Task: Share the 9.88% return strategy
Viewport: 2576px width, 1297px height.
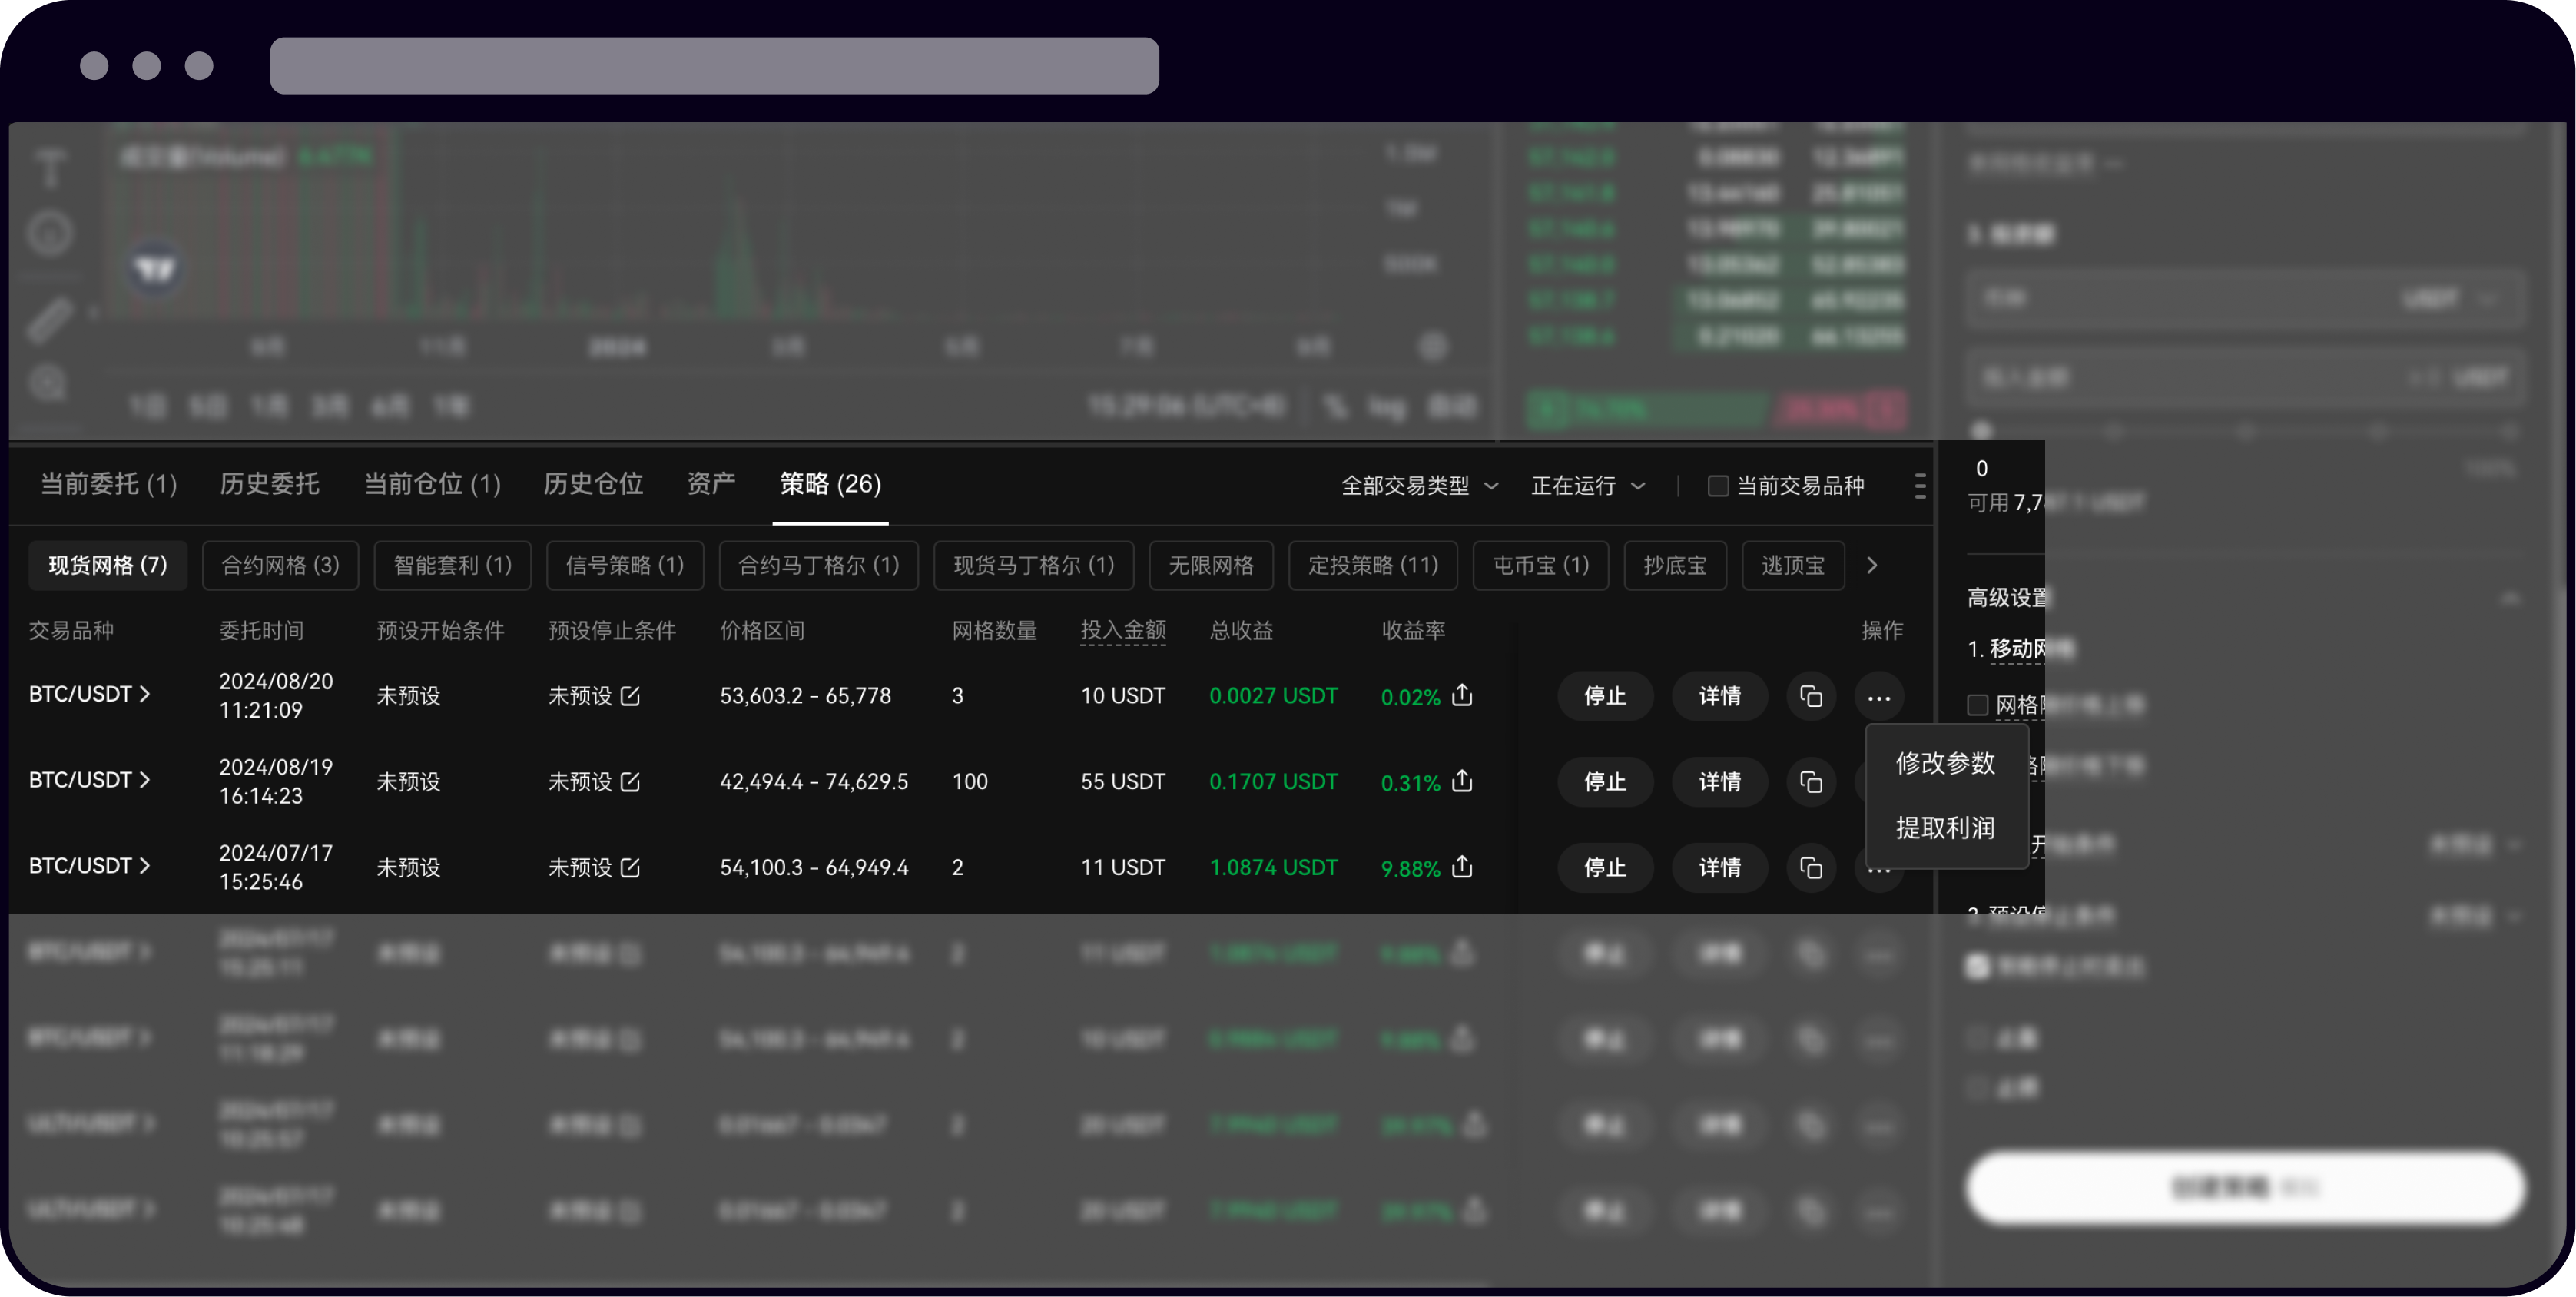Action: click(x=1462, y=869)
